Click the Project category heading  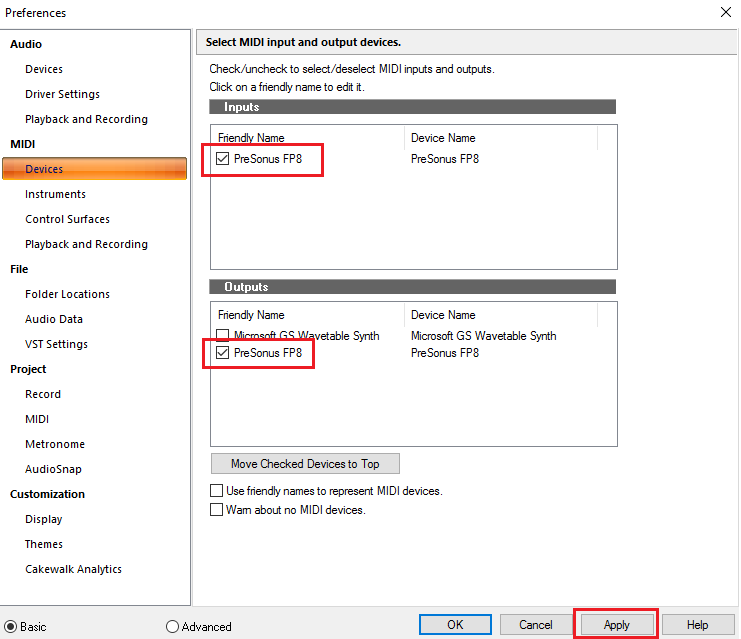coord(28,369)
